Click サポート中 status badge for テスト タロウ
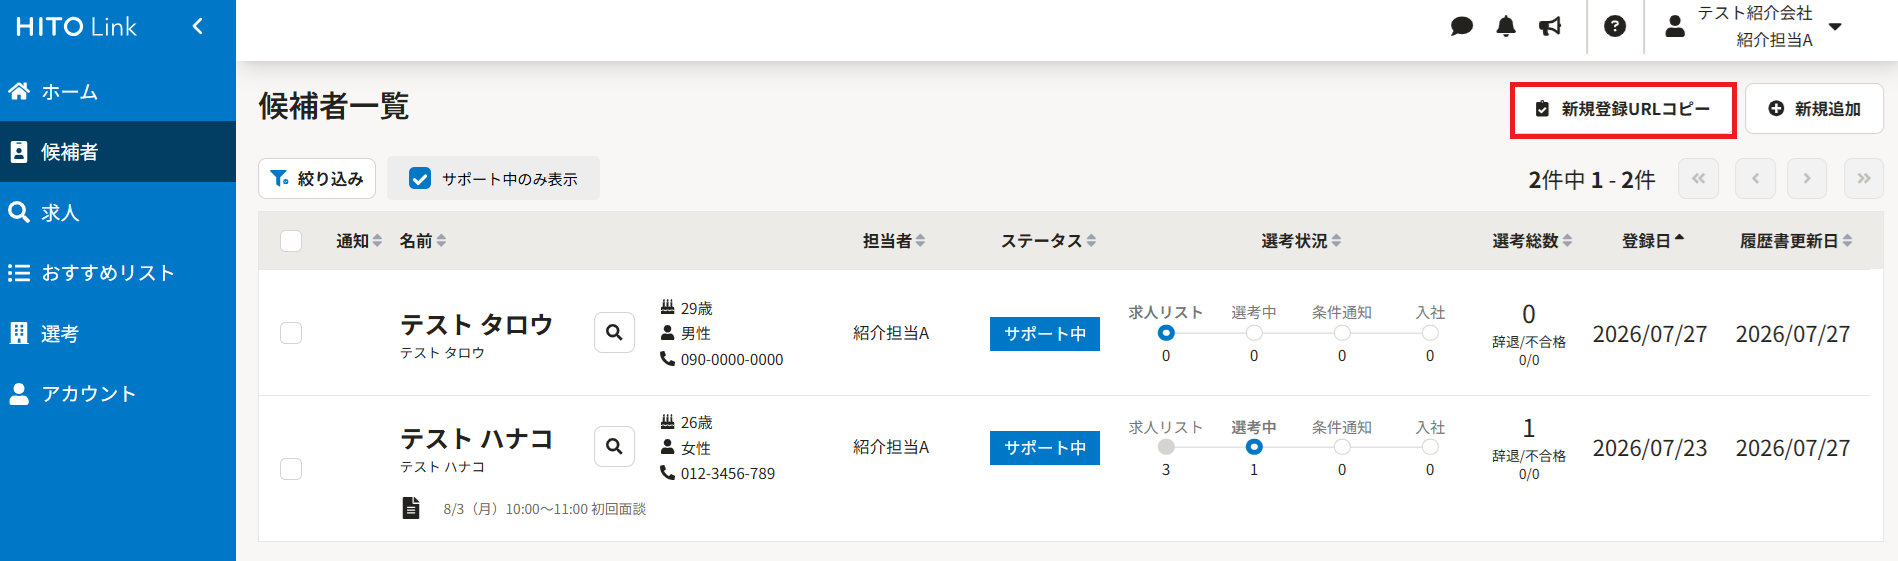This screenshot has width=1898, height=561. coord(1045,334)
